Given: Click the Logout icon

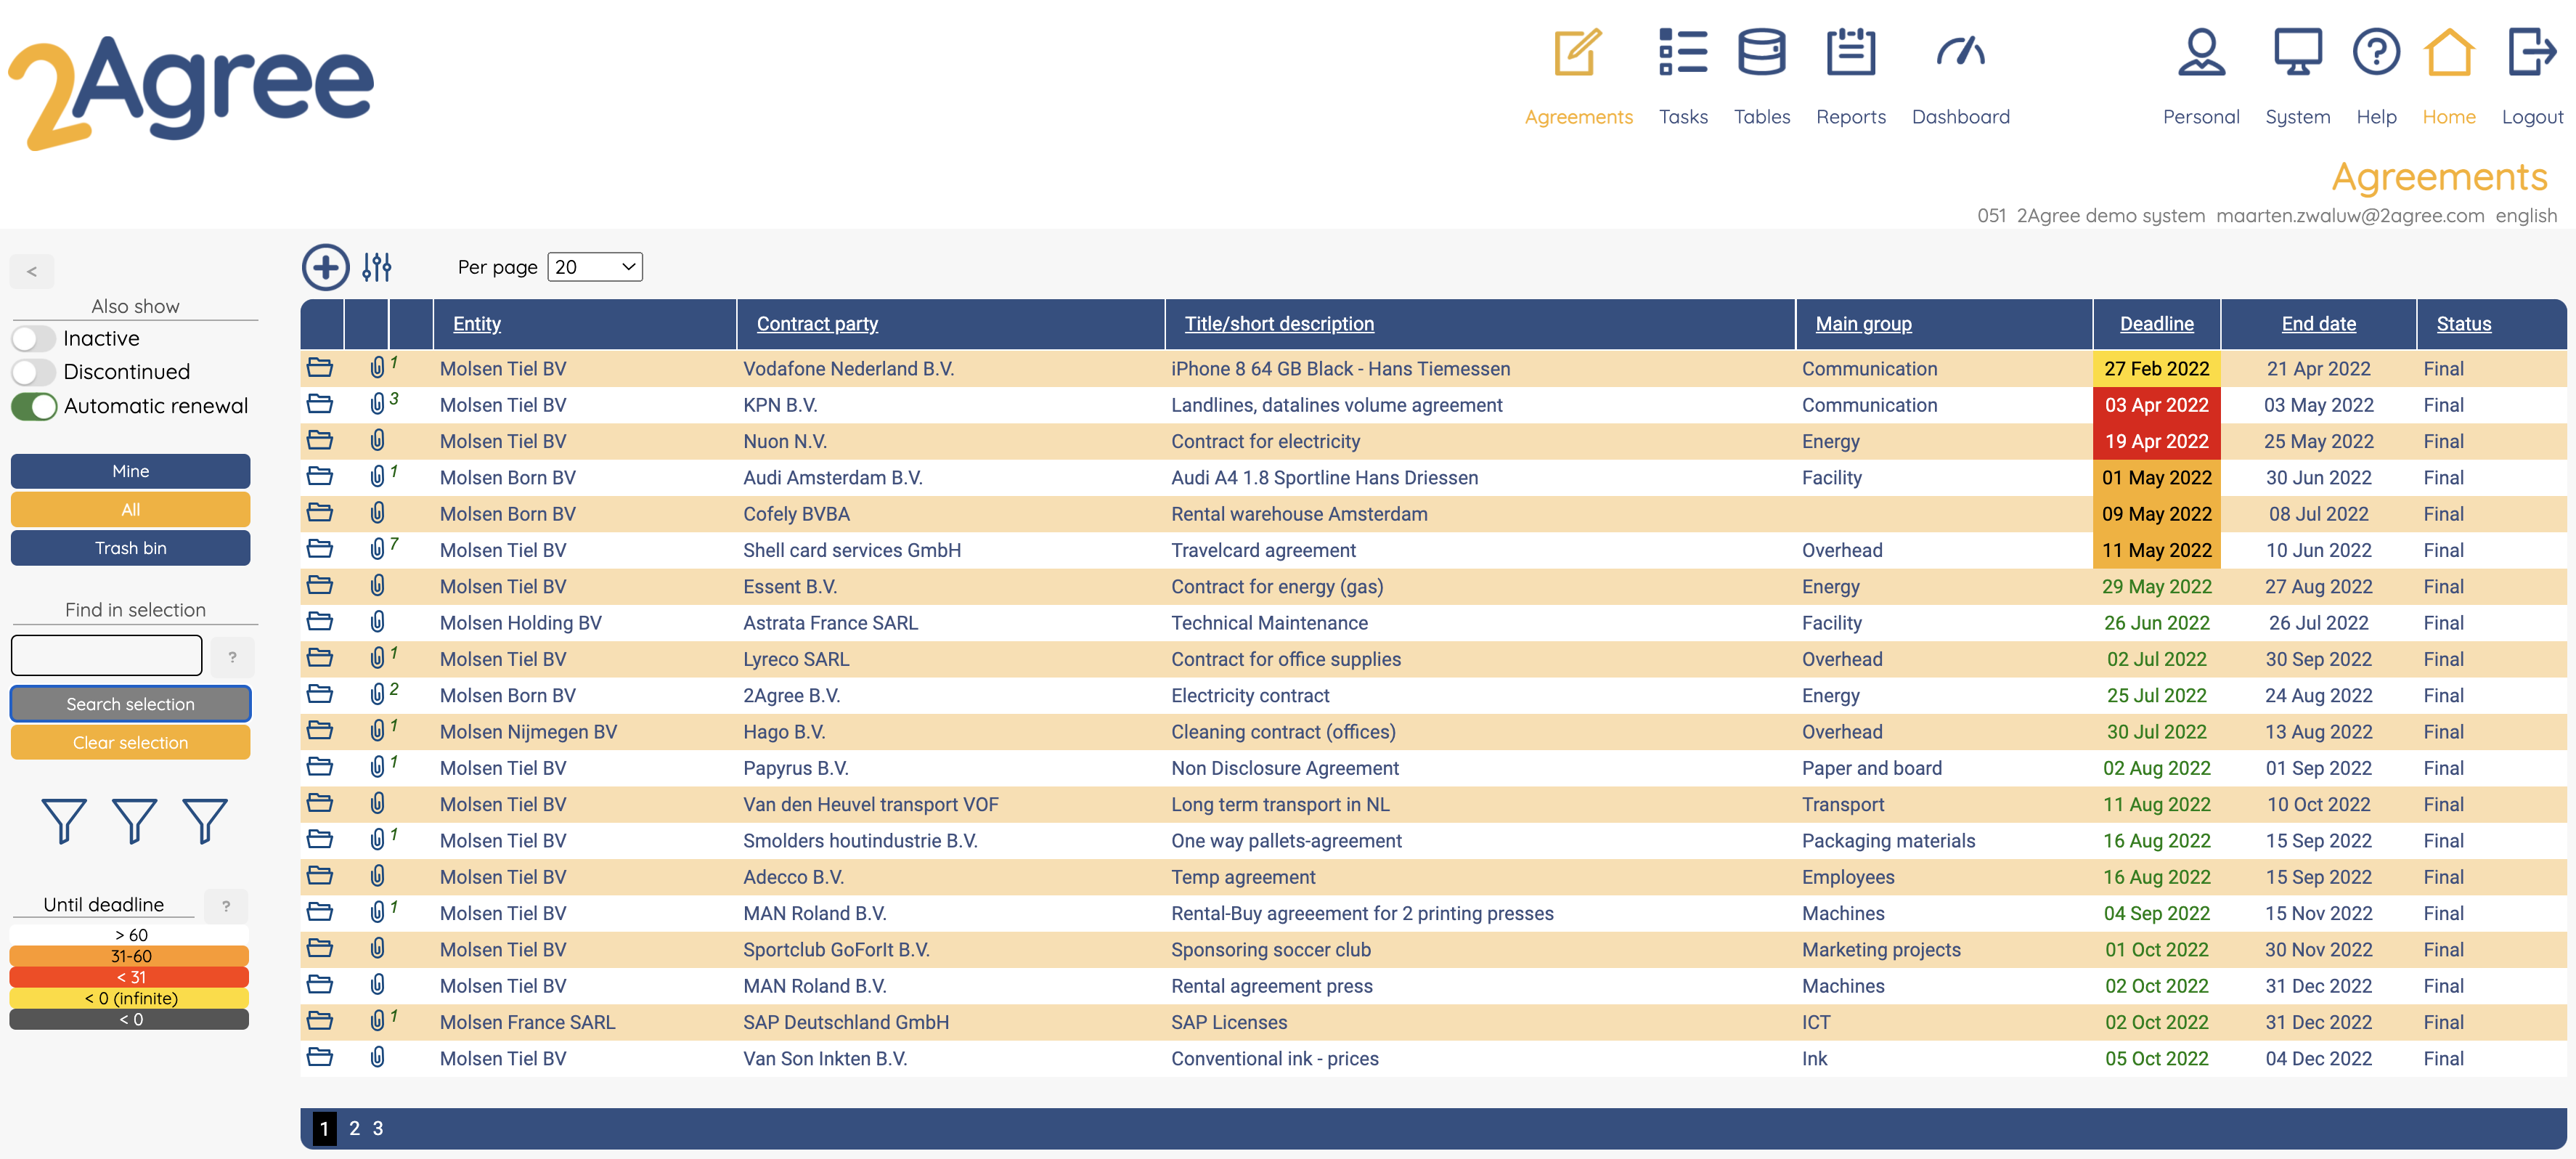Looking at the screenshot, I should [x=2531, y=53].
